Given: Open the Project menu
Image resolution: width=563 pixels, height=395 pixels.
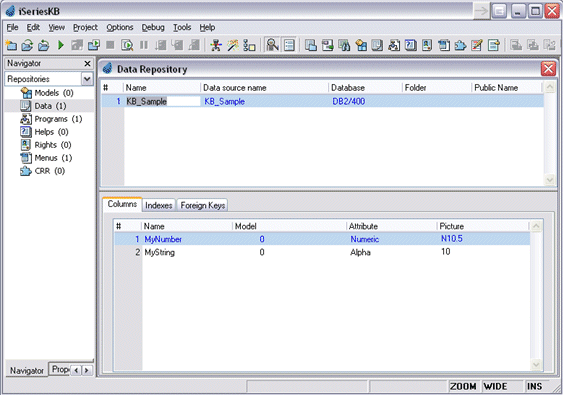Looking at the screenshot, I should (85, 27).
